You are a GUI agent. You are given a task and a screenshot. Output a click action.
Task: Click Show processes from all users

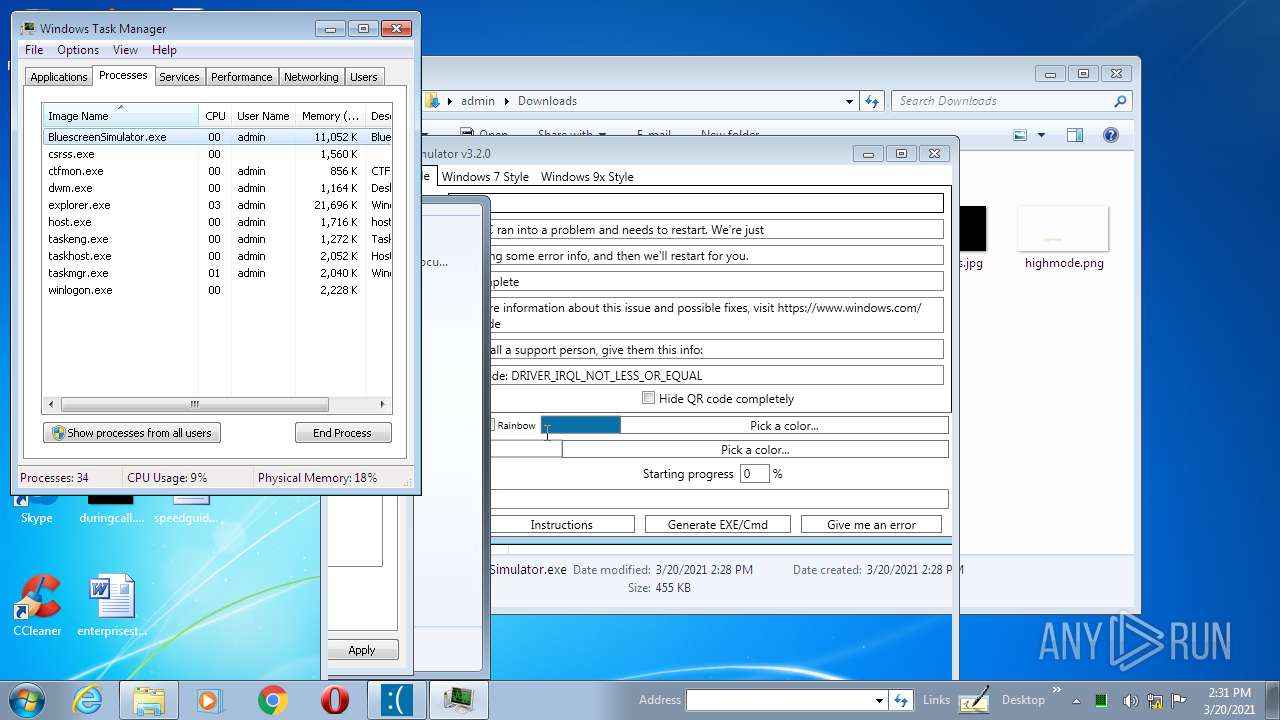132,433
